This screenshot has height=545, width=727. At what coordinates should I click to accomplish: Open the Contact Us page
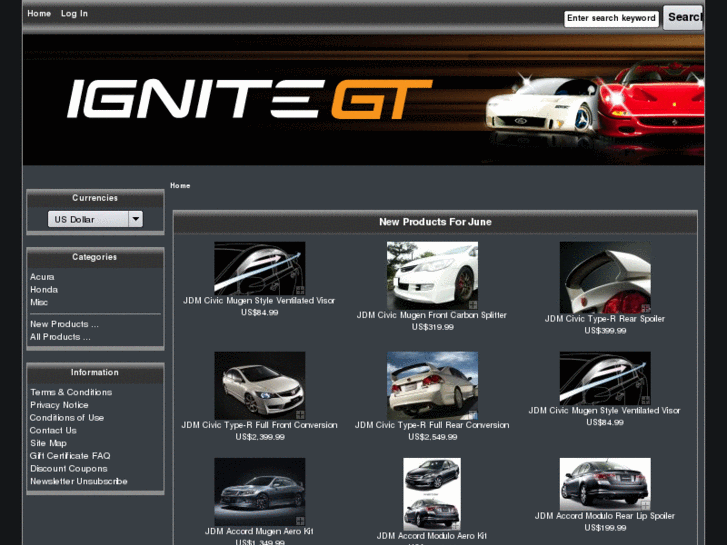(53, 430)
